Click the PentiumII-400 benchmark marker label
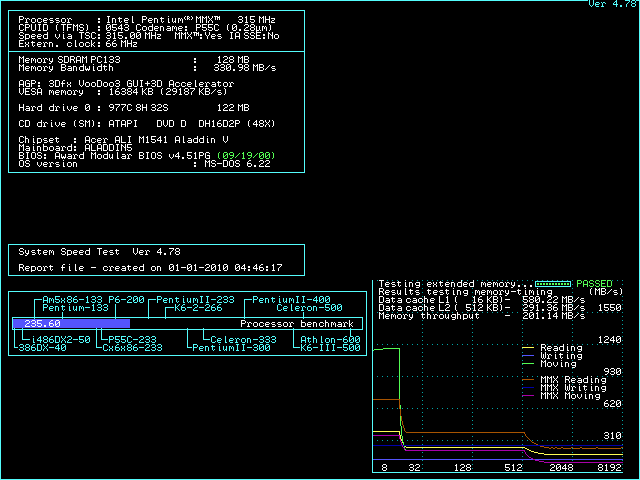 coord(291,300)
